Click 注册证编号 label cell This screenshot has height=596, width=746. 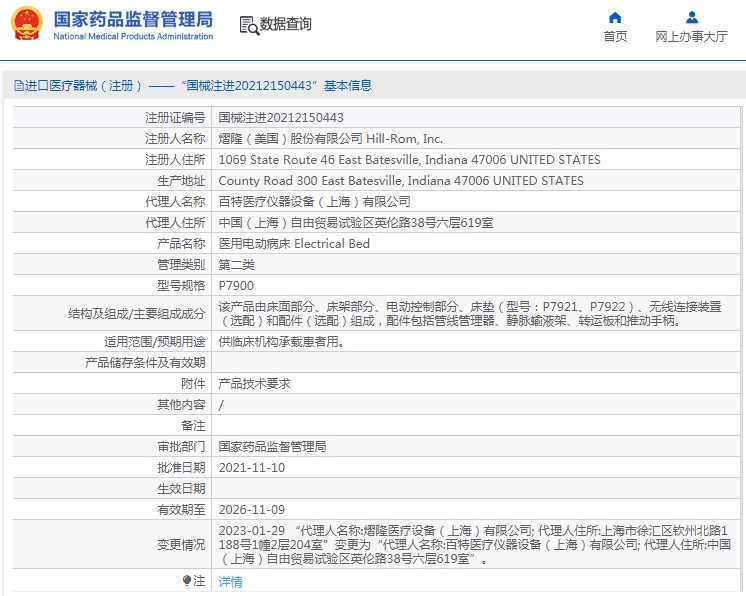[112, 117]
